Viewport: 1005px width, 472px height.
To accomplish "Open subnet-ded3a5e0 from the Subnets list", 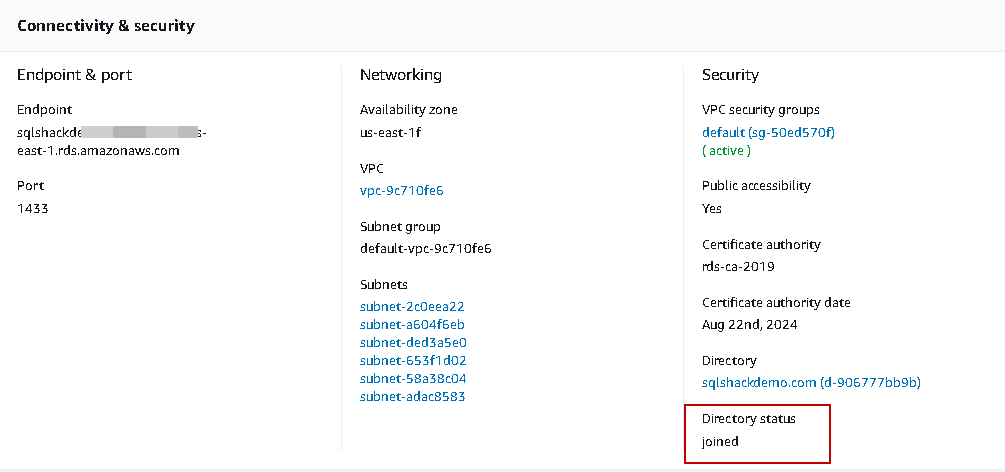I will coord(413,343).
